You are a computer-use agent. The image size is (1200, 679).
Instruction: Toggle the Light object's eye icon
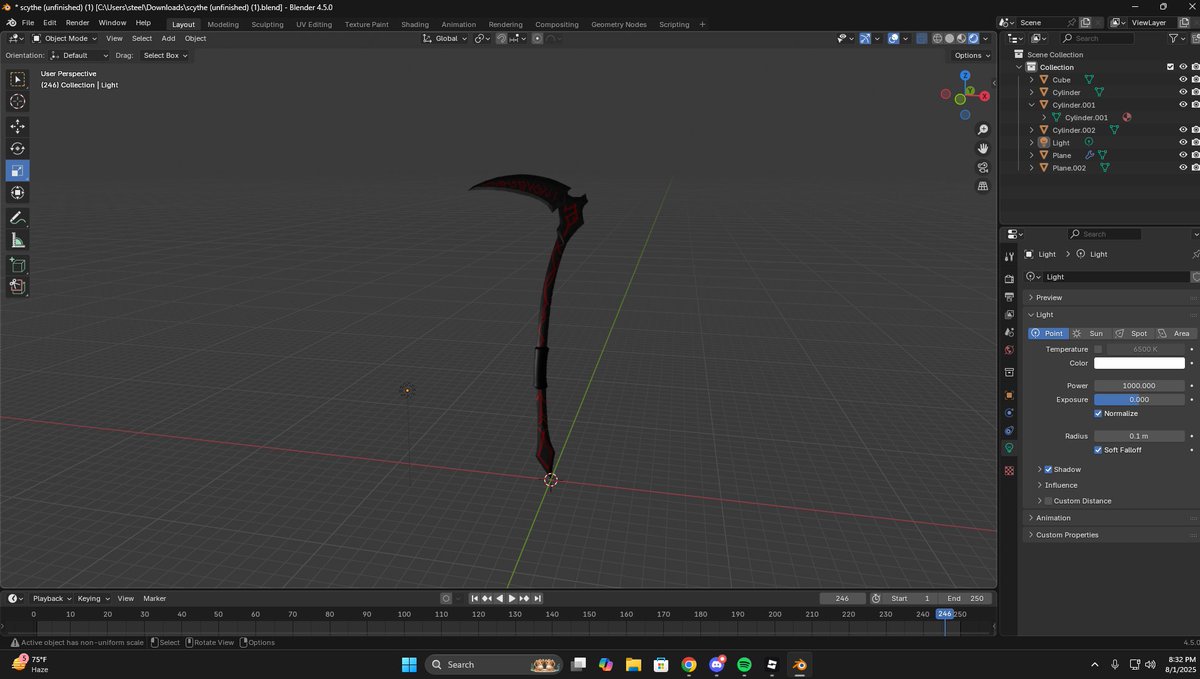click(1183, 143)
